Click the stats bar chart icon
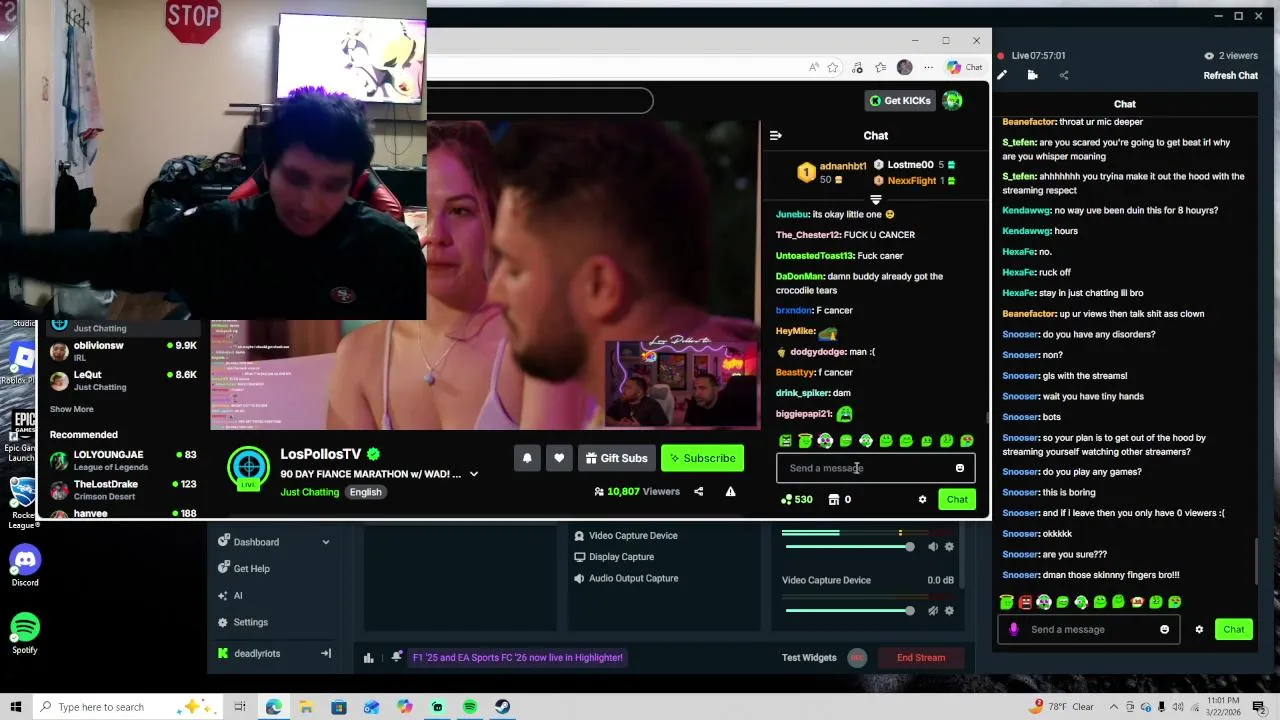This screenshot has height=720, width=1280. coord(369,657)
